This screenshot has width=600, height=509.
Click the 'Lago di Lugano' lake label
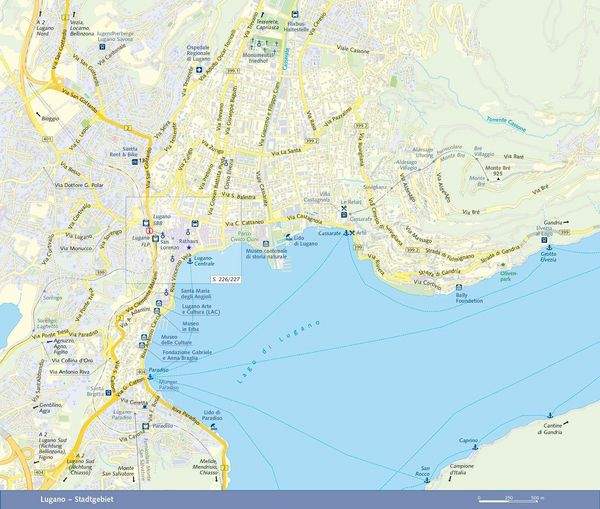pos(278,352)
